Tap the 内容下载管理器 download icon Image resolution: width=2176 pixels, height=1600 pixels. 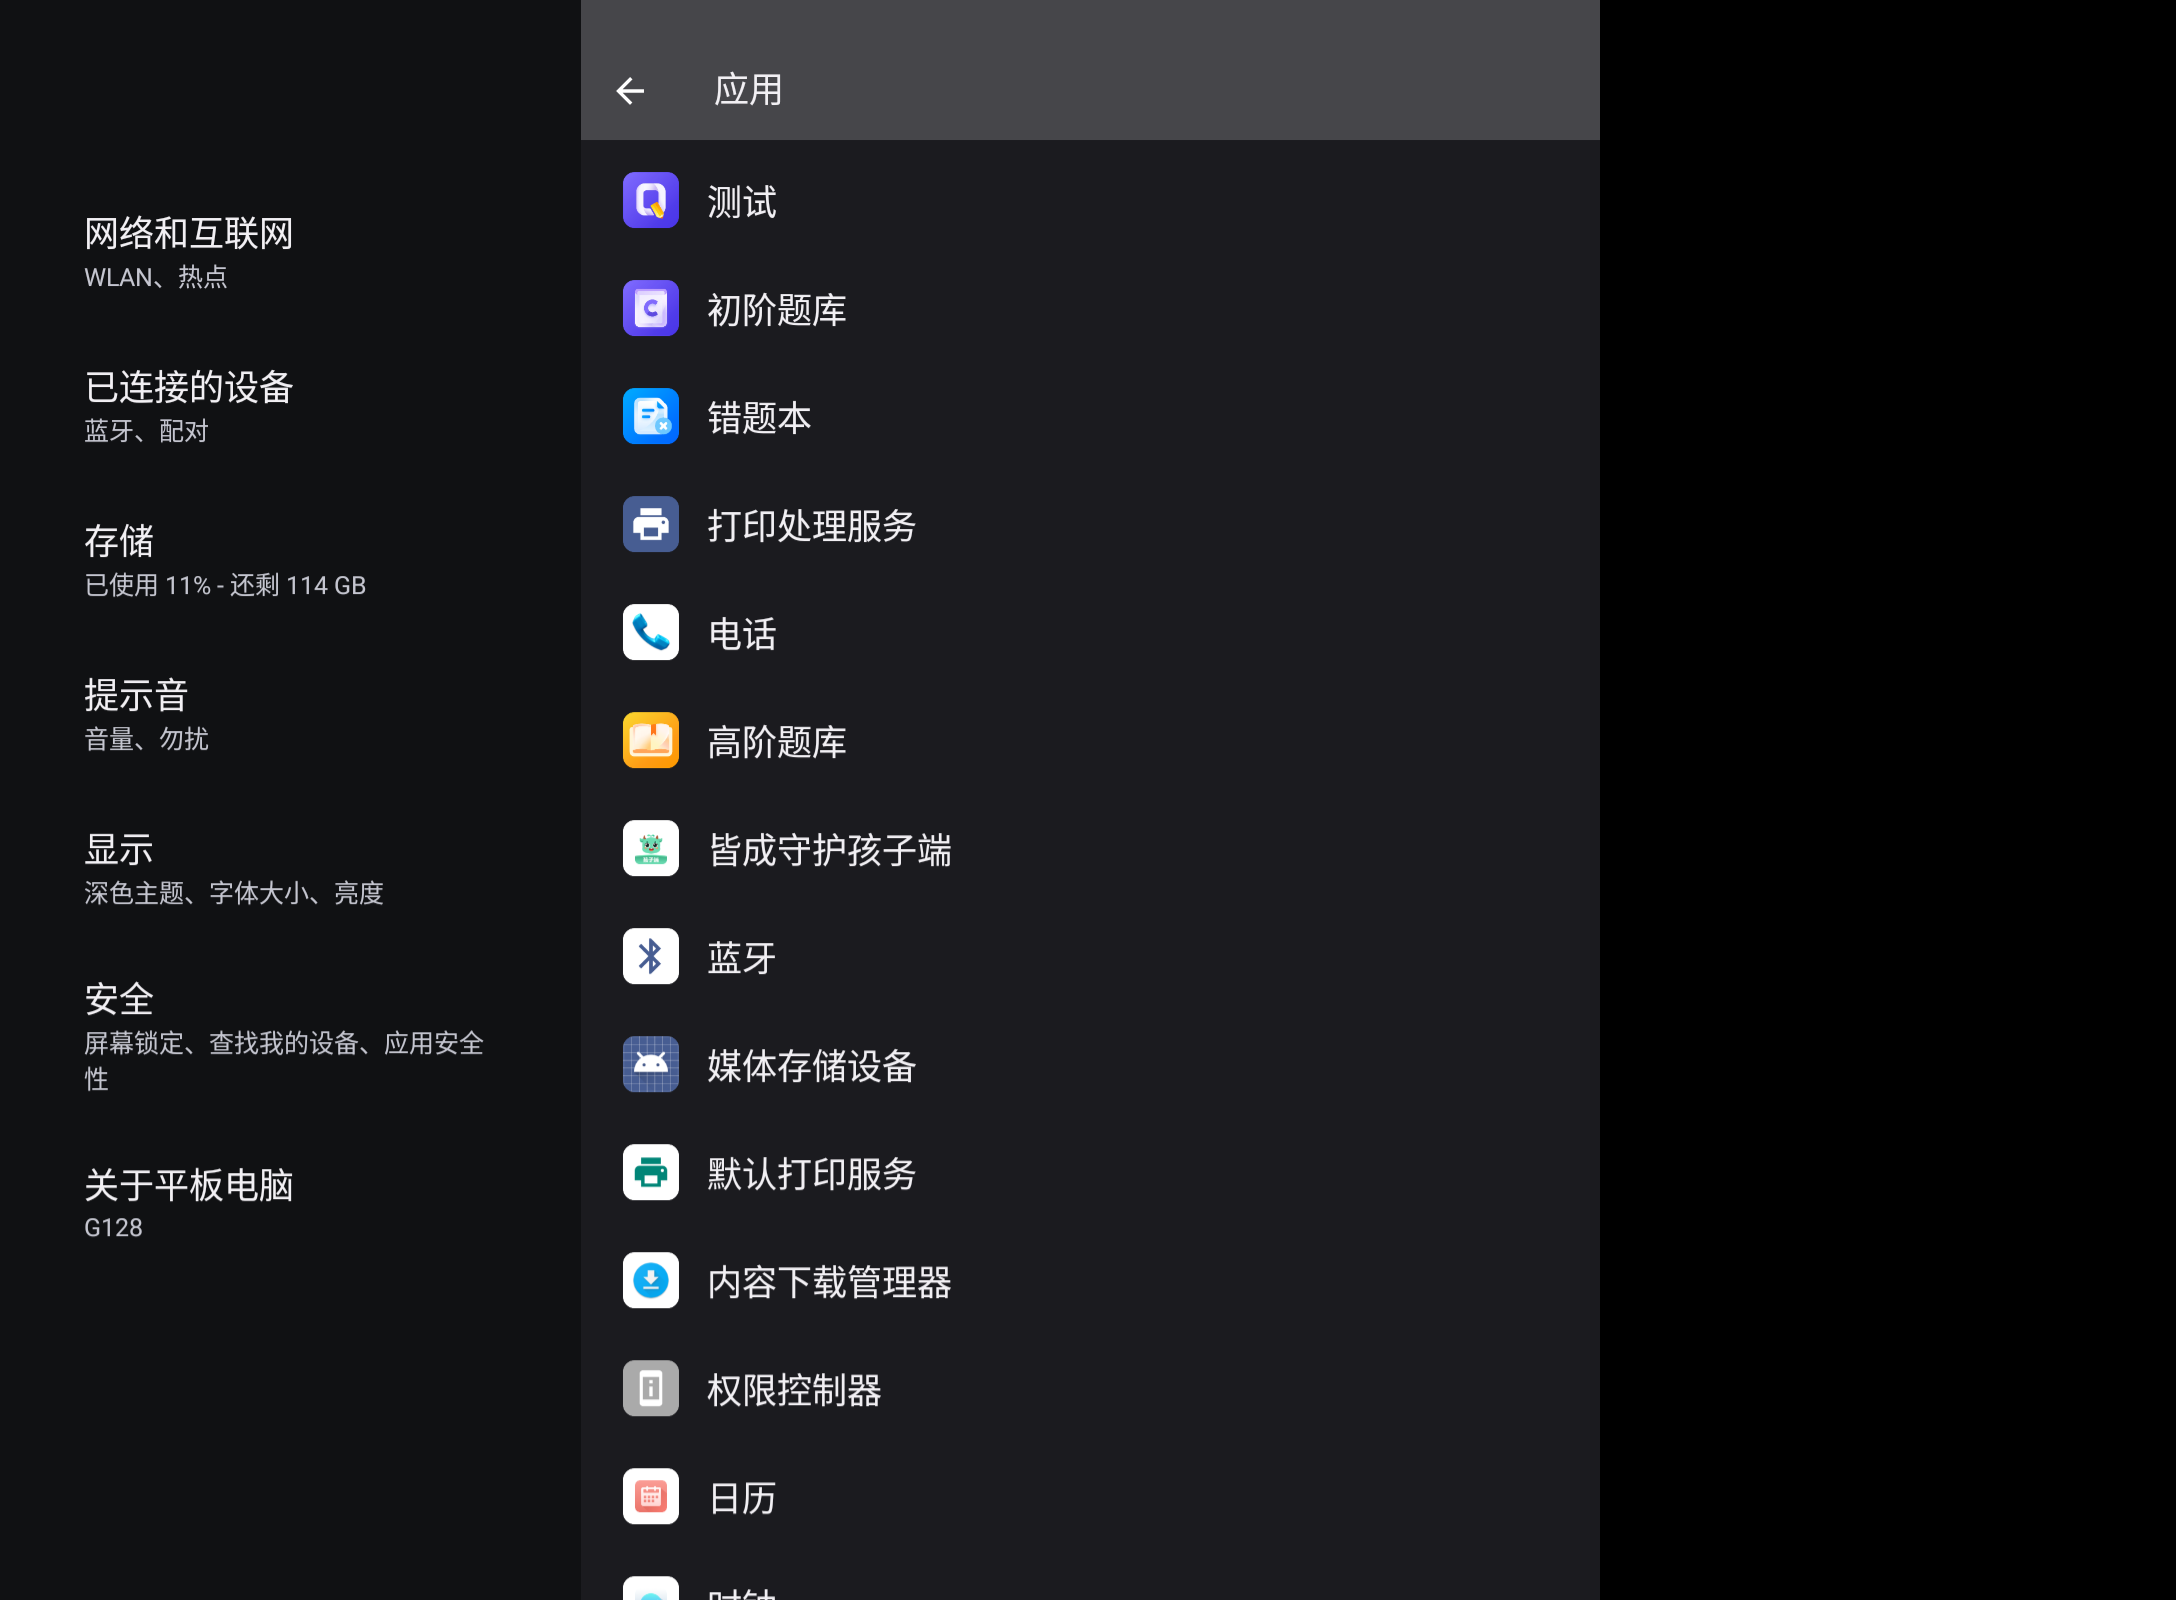click(x=651, y=1280)
